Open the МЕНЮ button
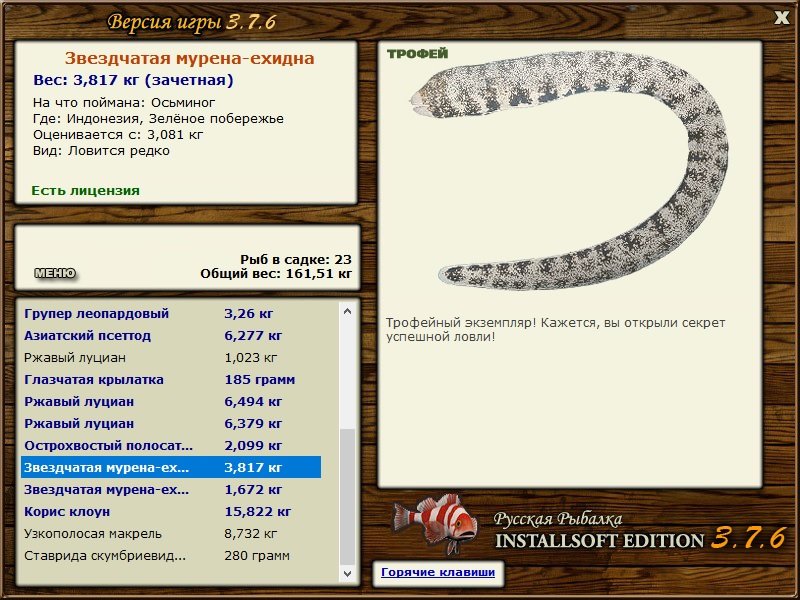 point(55,273)
